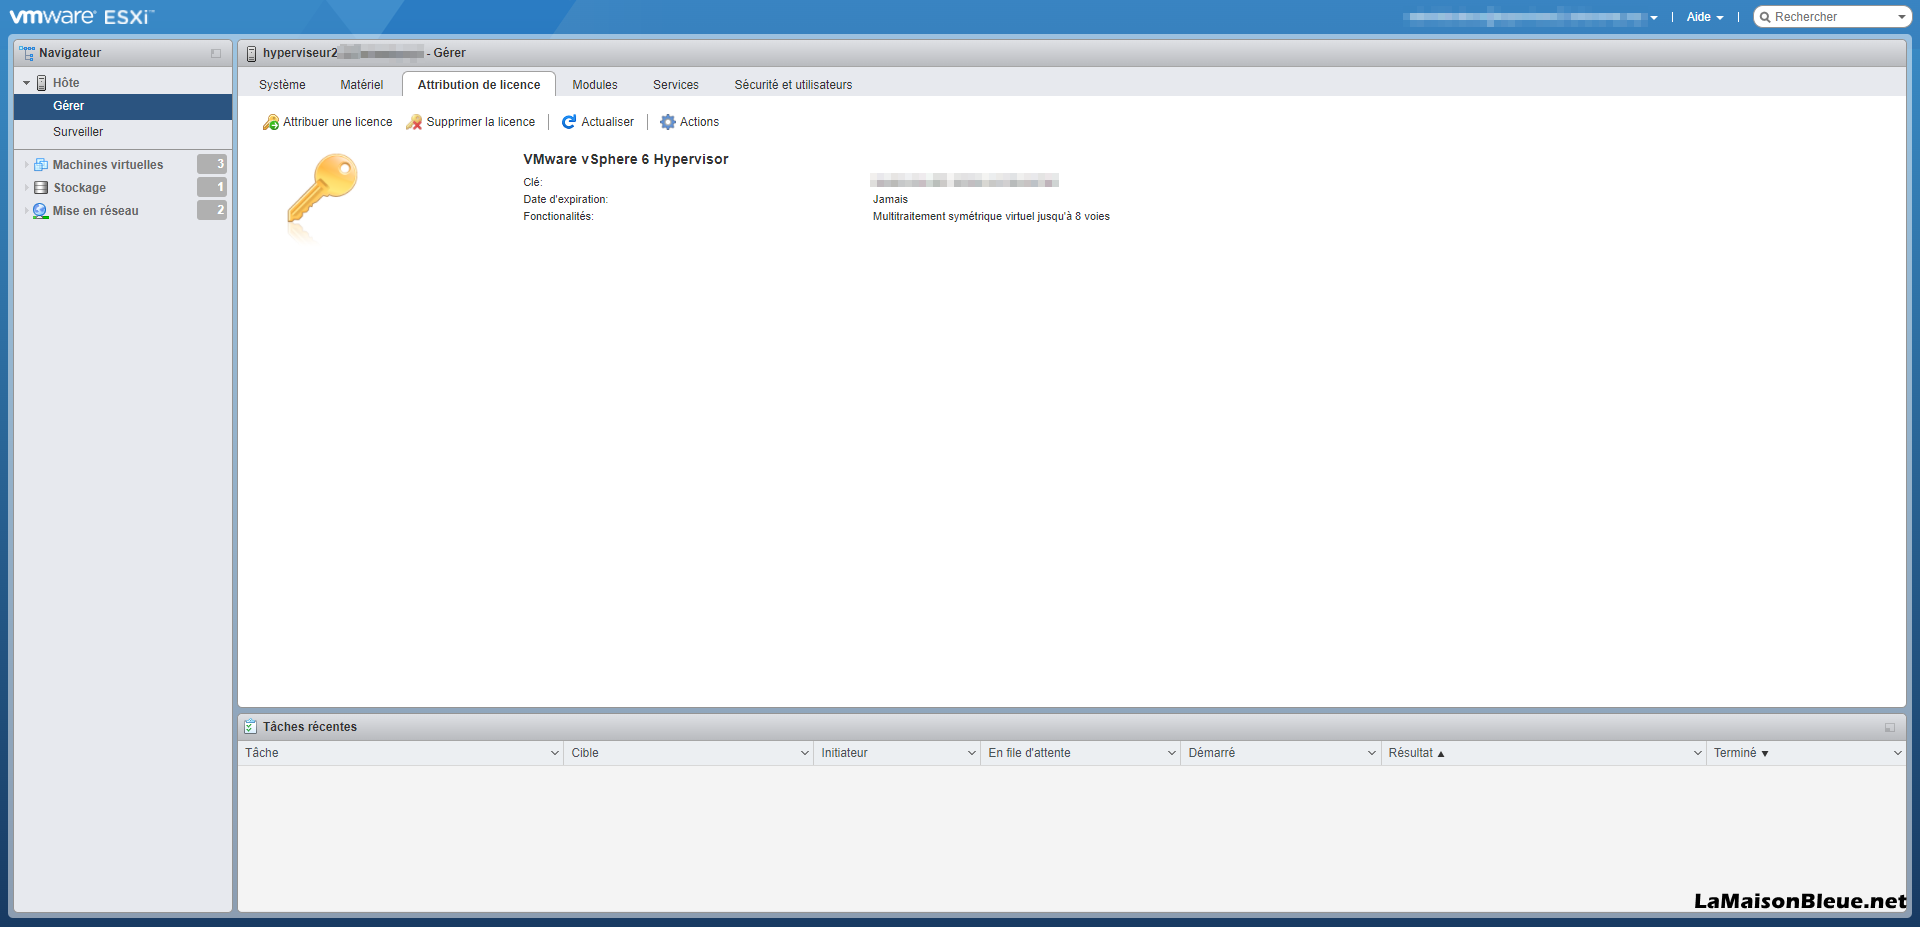
Task: Click the Navigateur panel icon
Action: coord(27,53)
